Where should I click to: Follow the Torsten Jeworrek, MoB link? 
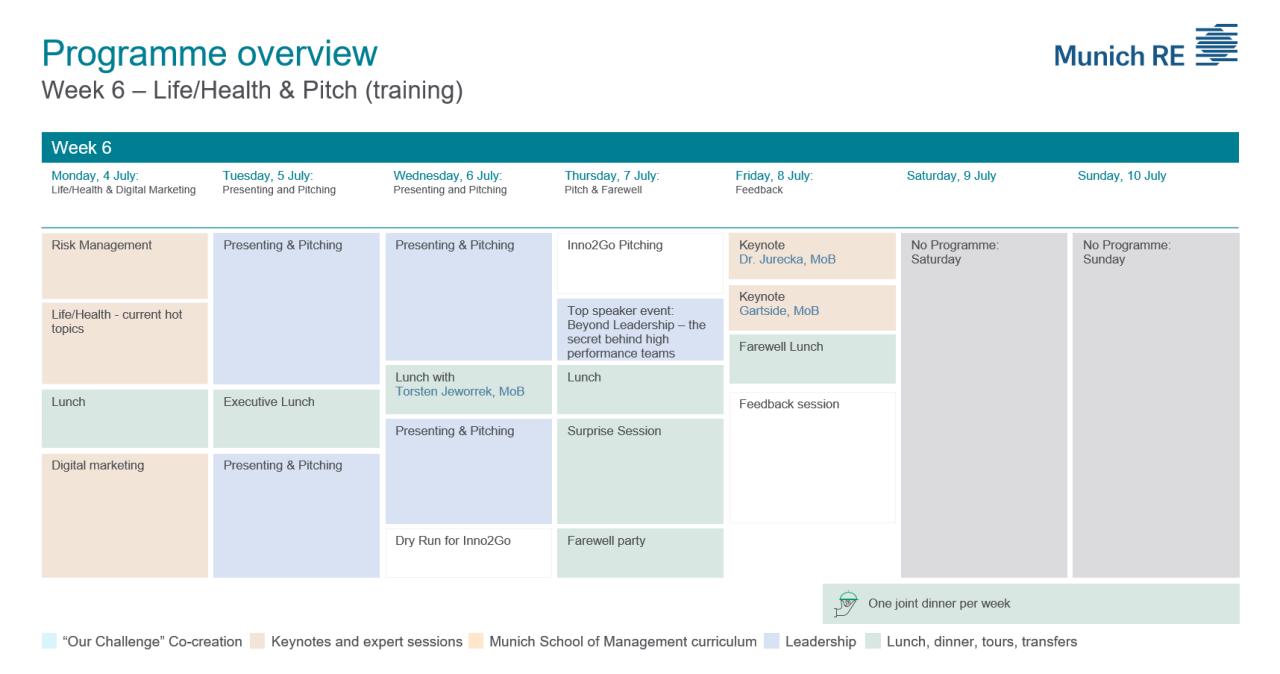point(460,392)
